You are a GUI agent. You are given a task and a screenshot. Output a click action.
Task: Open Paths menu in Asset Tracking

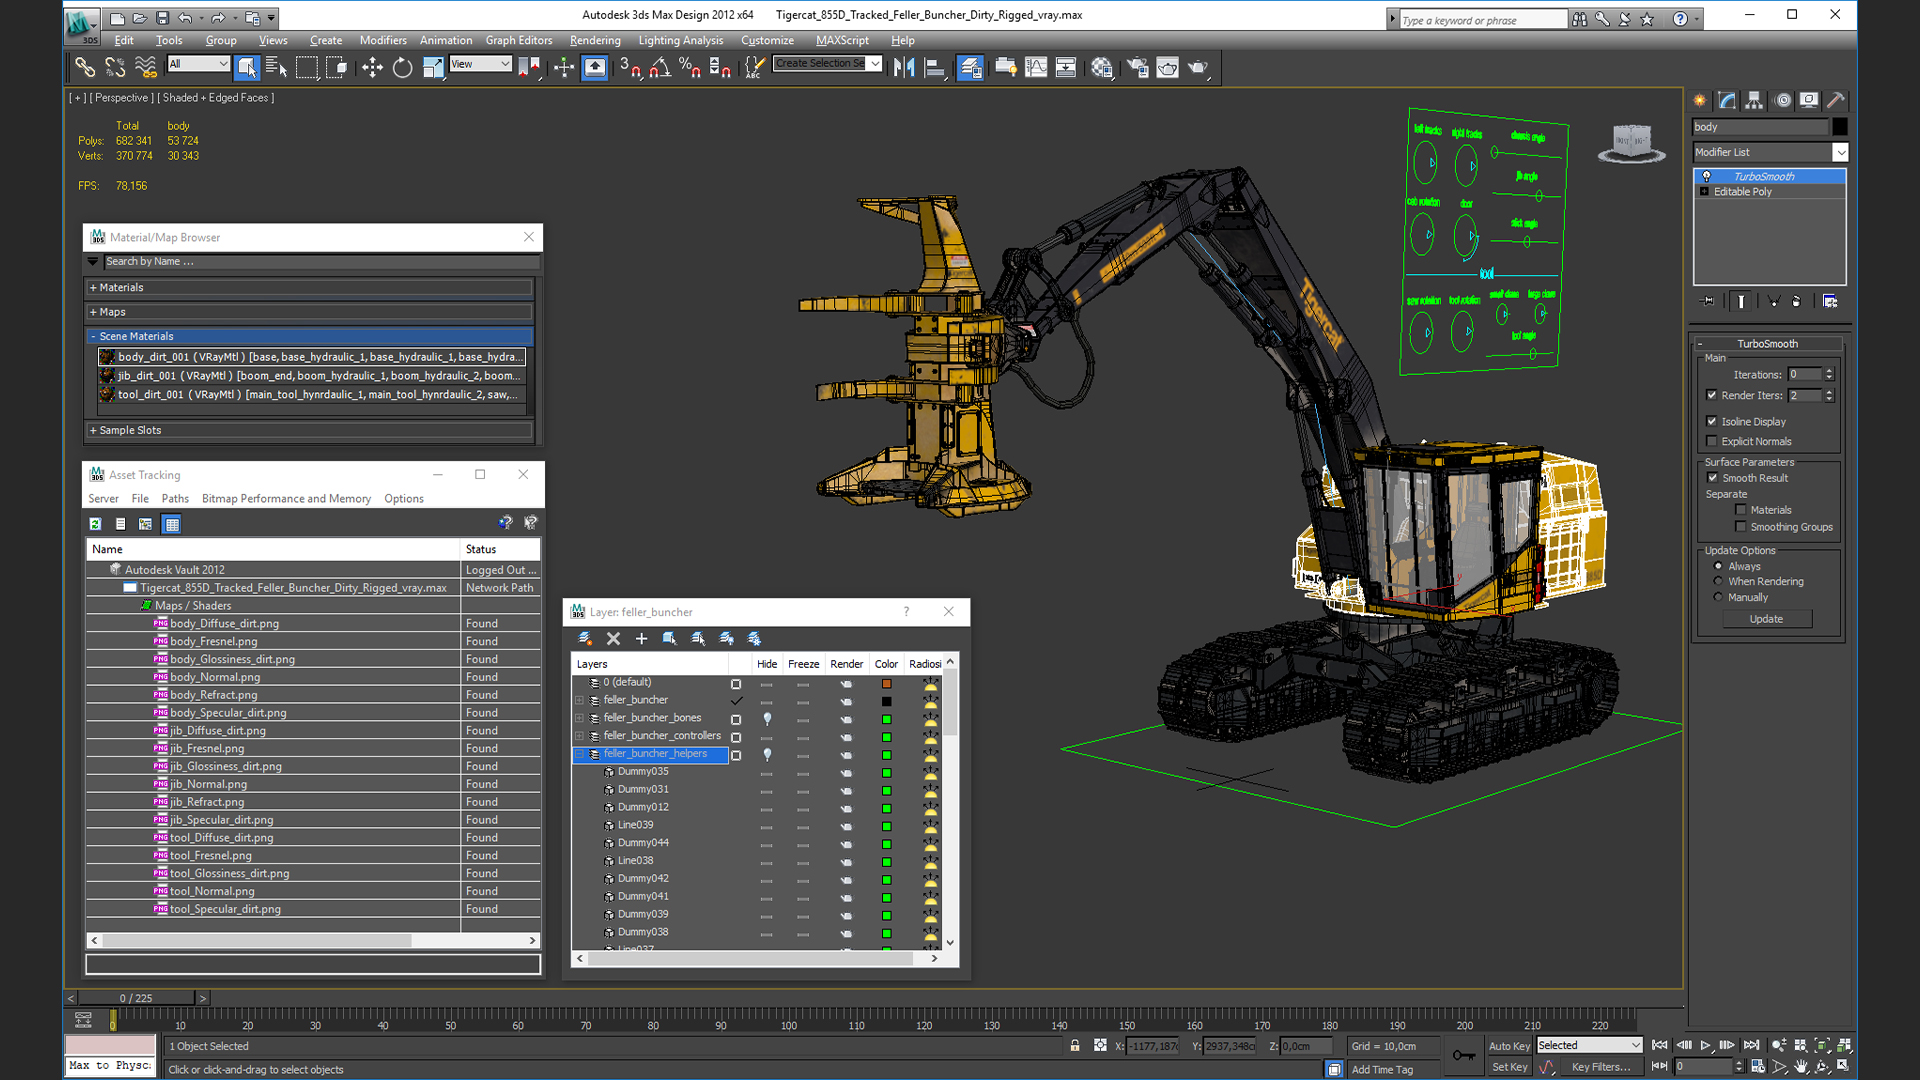click(175, 498)
